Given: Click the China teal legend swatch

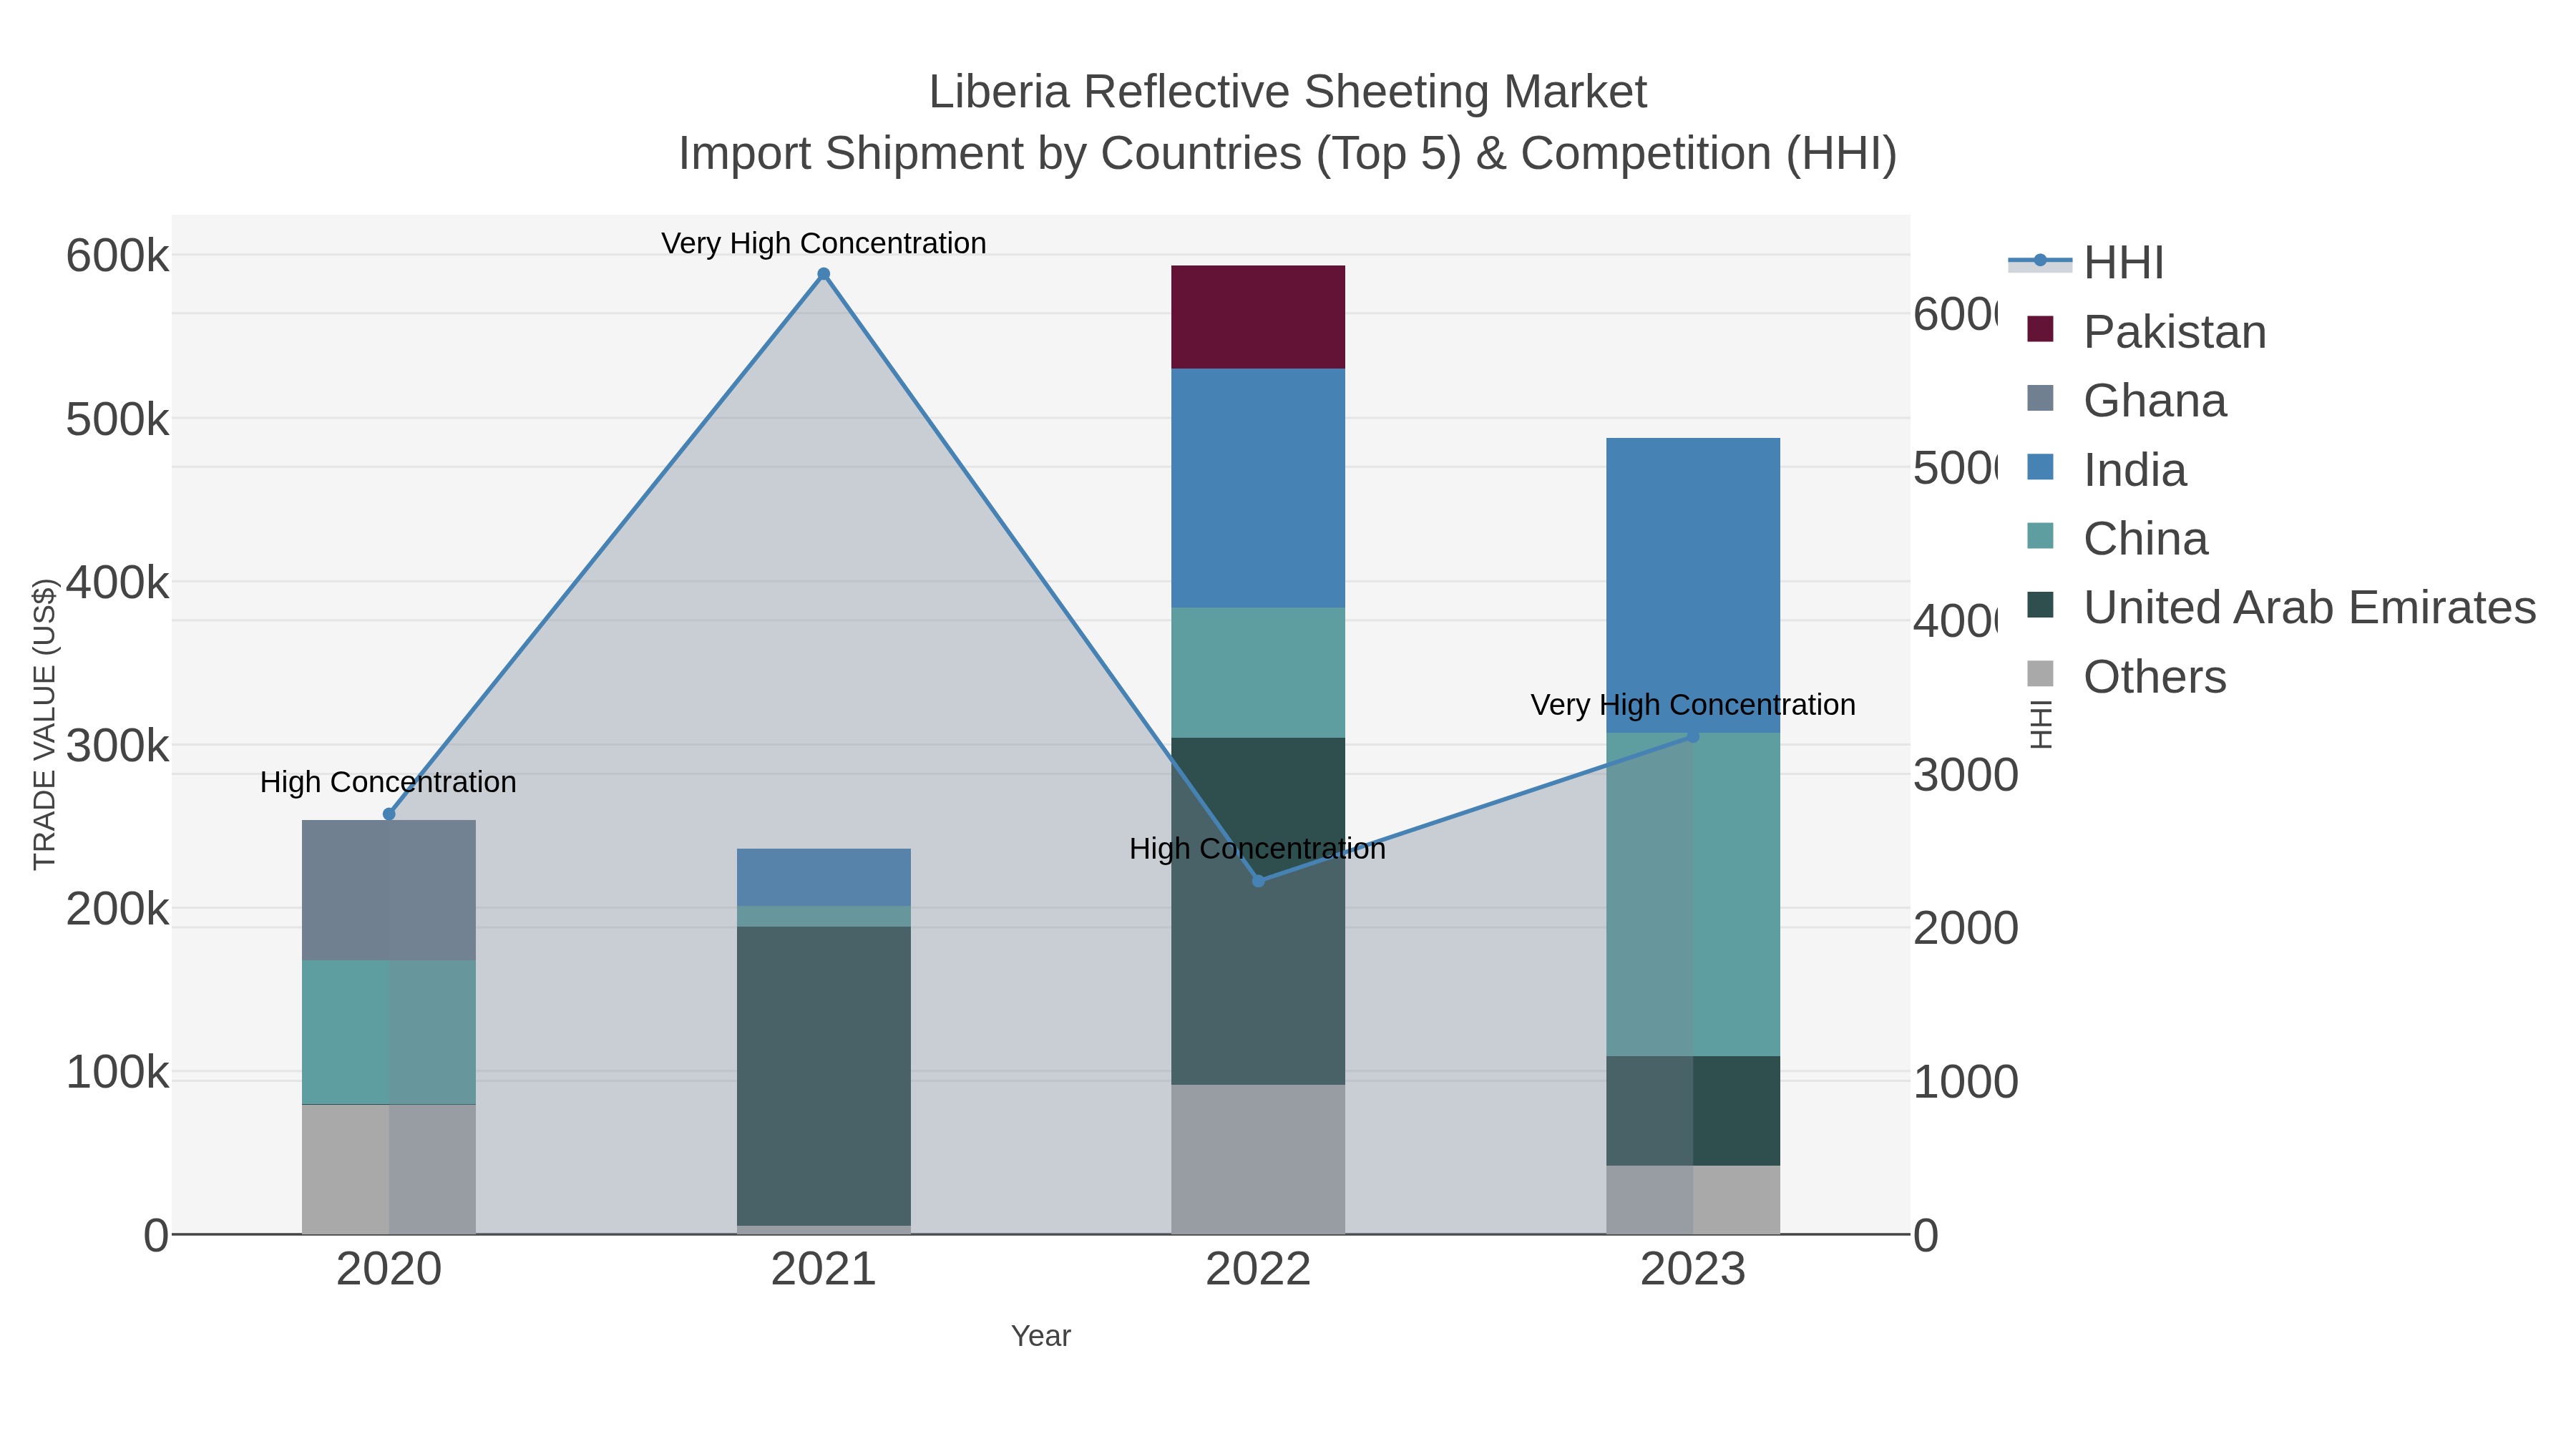Looking at the screenshot, I should click(2040, 536).
